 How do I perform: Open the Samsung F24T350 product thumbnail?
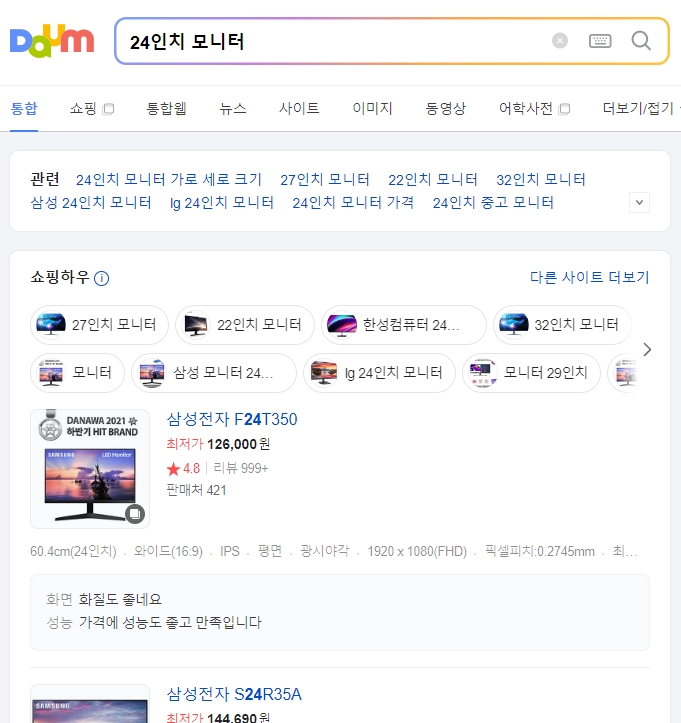[x=90, y=468]
